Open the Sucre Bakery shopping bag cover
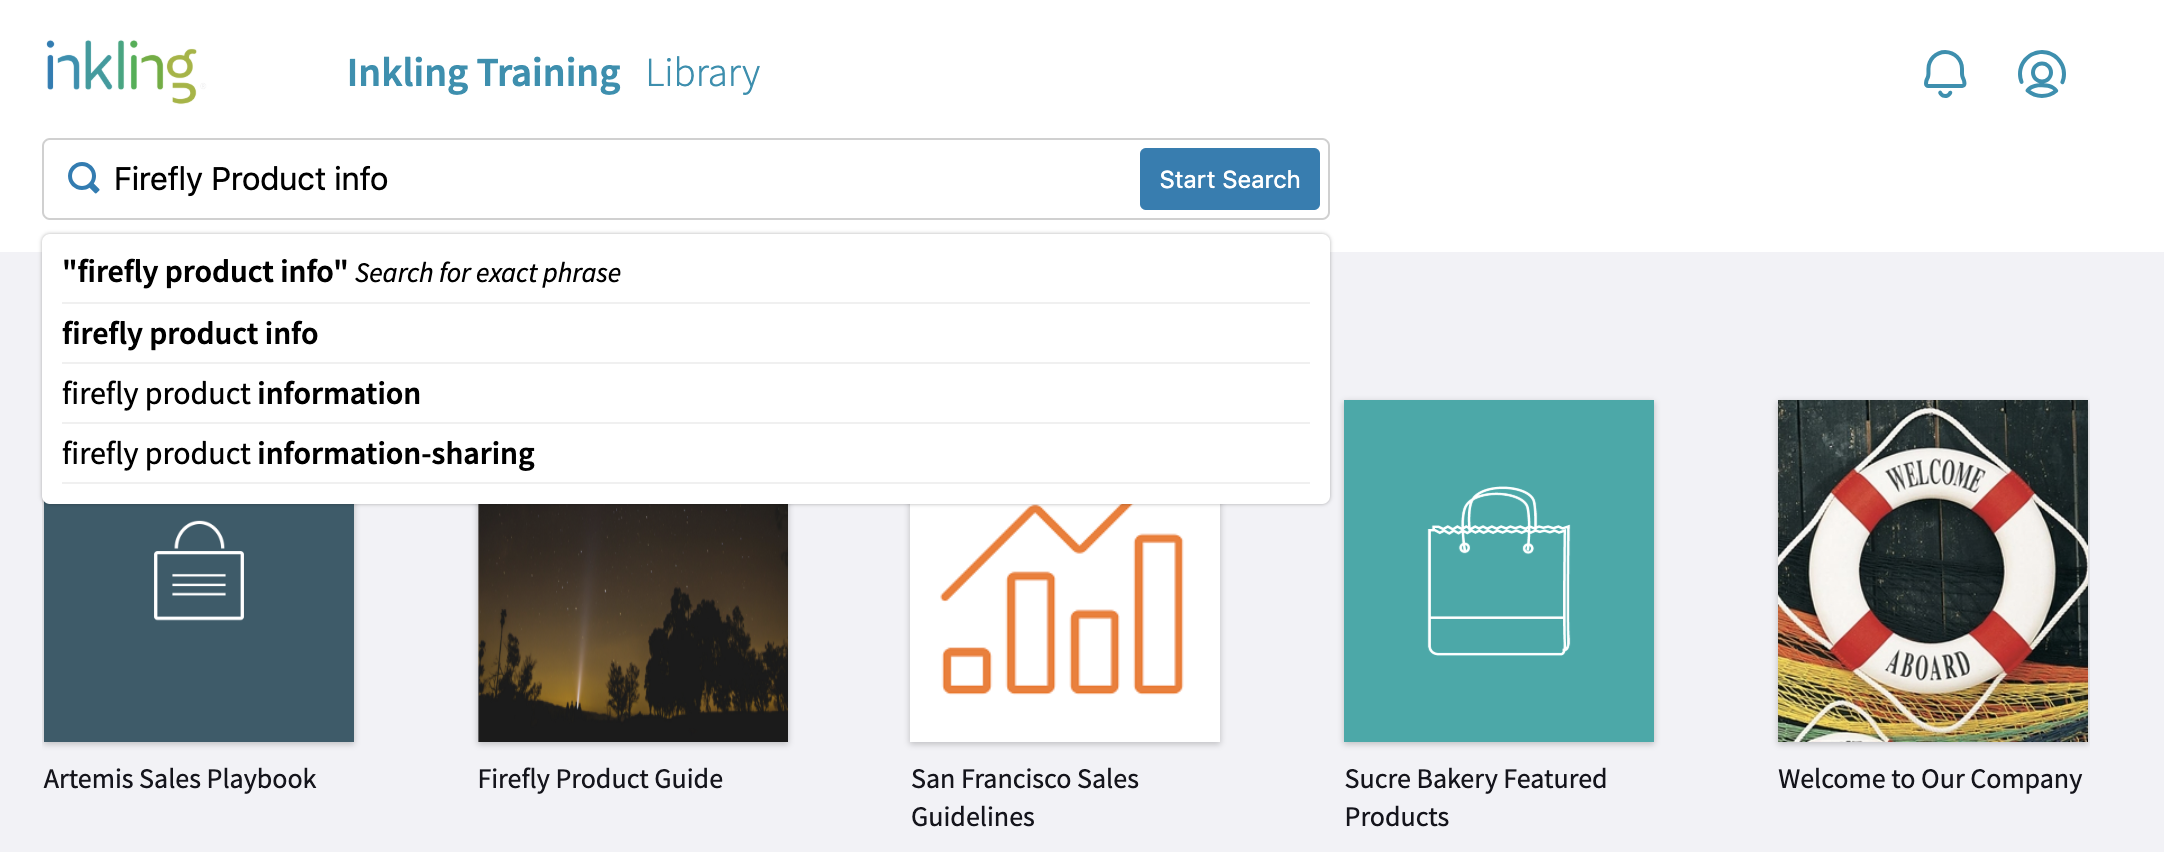The height and width of the screenshot is (852, 2164). click(1499, 571)
